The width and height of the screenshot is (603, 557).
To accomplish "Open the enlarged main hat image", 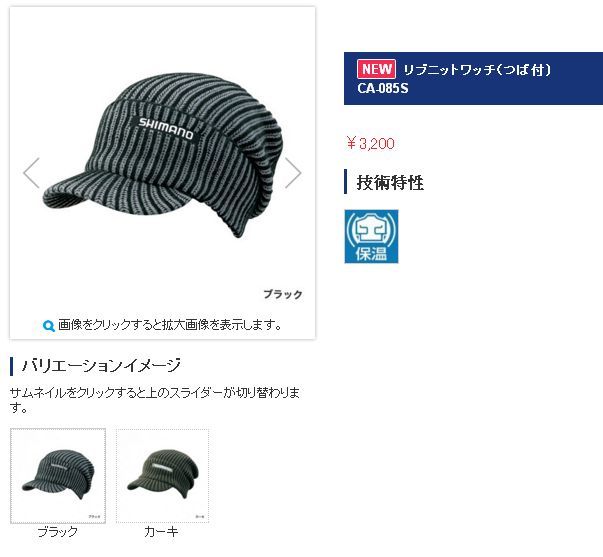I will (x=162, y=156).
